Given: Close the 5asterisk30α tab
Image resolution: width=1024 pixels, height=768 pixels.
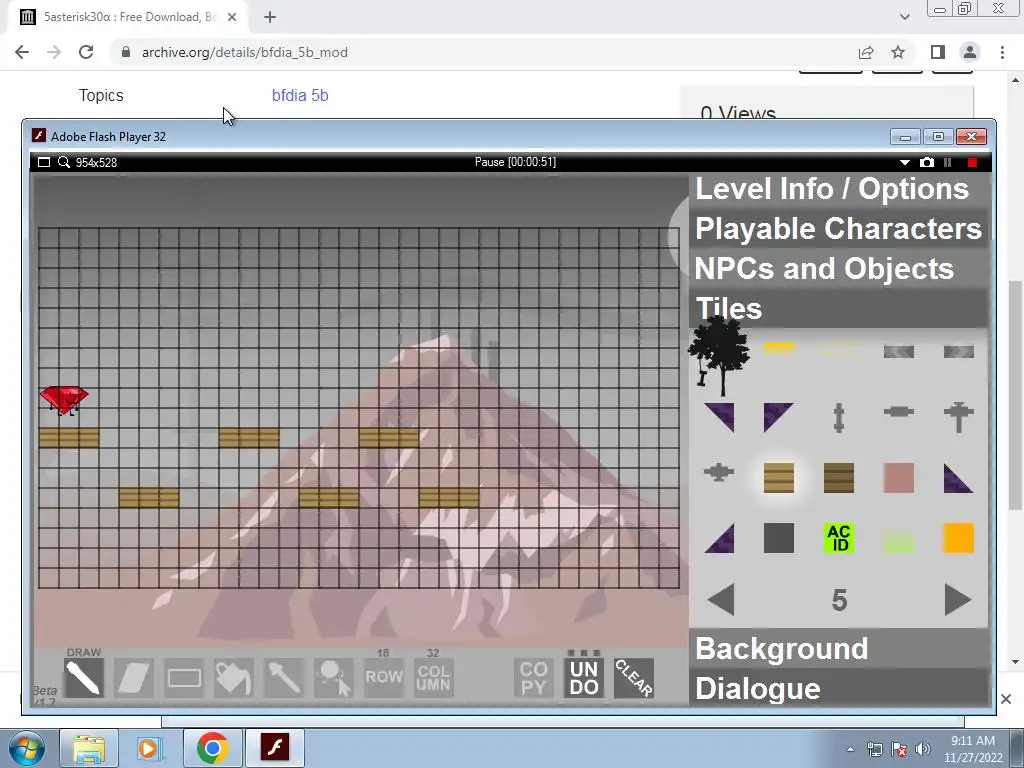Looking at the screenshot, I should tap(232, 18).
